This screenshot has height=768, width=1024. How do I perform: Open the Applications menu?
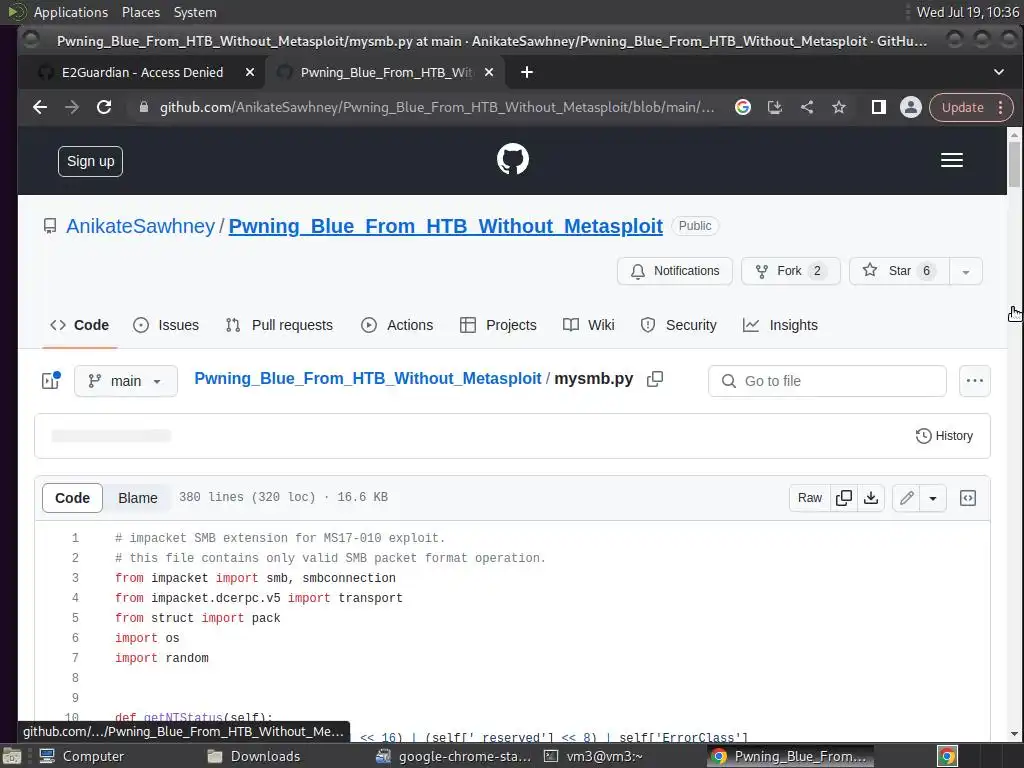pos(71,12)
